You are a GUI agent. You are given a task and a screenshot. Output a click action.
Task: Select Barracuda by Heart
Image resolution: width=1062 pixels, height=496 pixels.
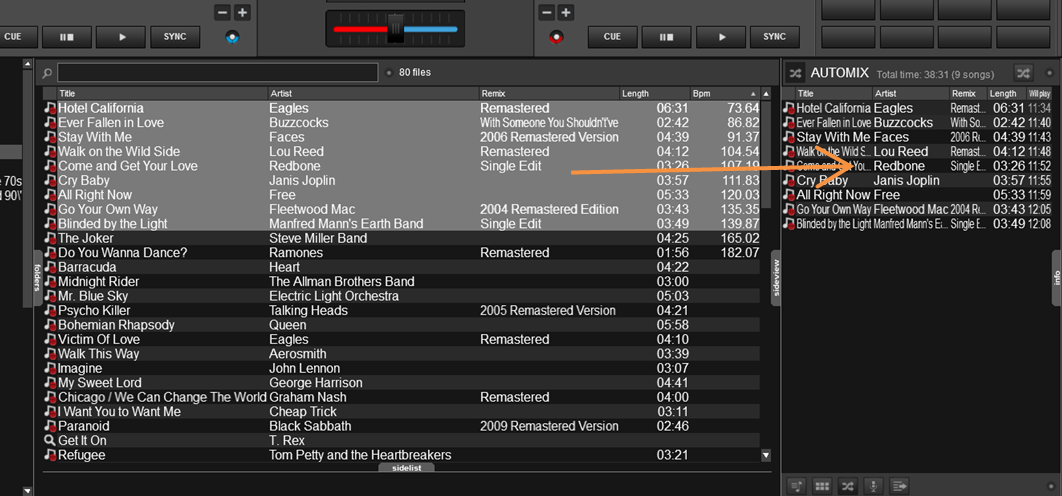[401, 267]
